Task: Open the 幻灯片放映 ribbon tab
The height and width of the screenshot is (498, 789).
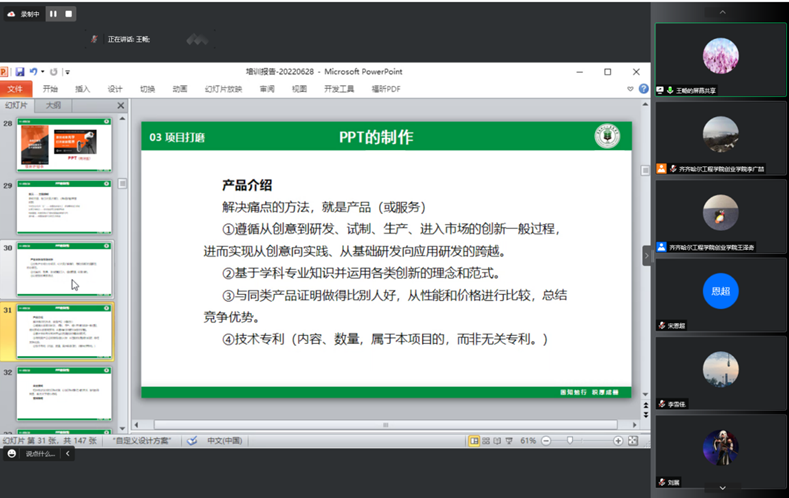Action: 223,89
